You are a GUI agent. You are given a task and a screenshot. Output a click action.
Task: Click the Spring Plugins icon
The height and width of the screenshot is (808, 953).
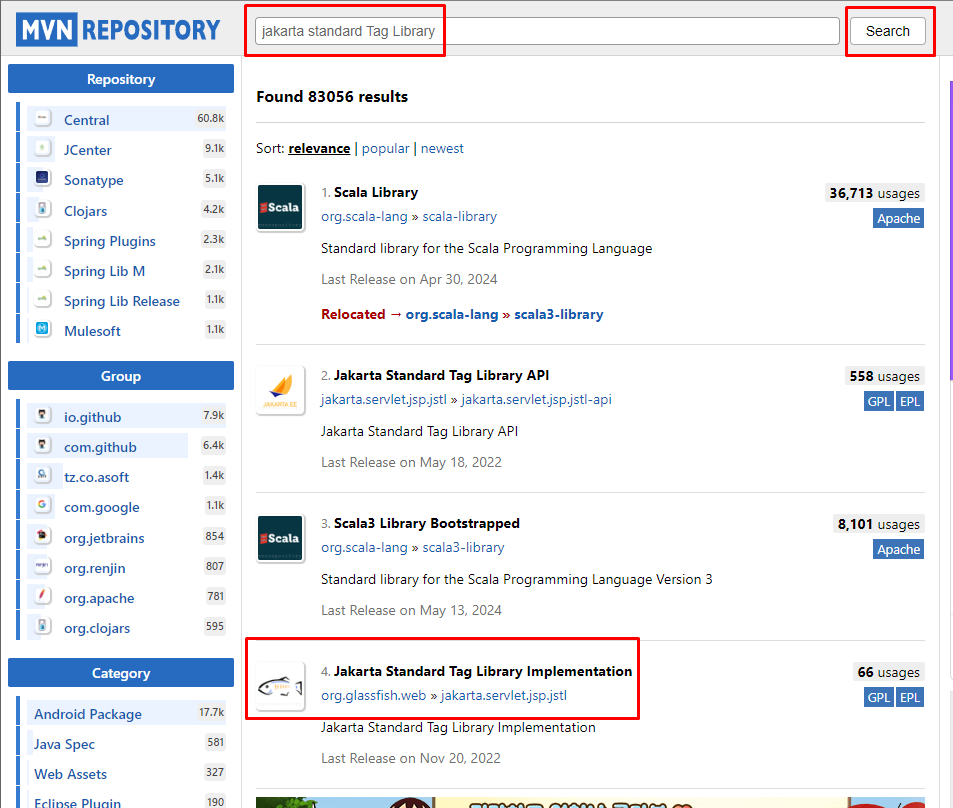(x=42, y=239)
